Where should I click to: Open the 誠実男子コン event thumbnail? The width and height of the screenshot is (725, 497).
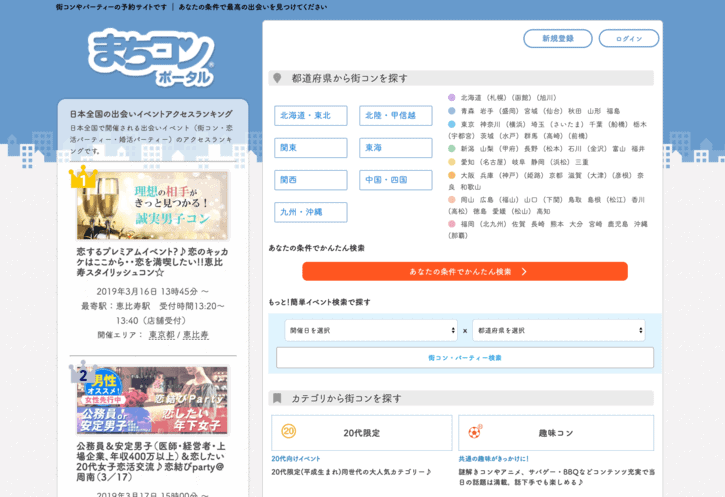click(152, 204)
